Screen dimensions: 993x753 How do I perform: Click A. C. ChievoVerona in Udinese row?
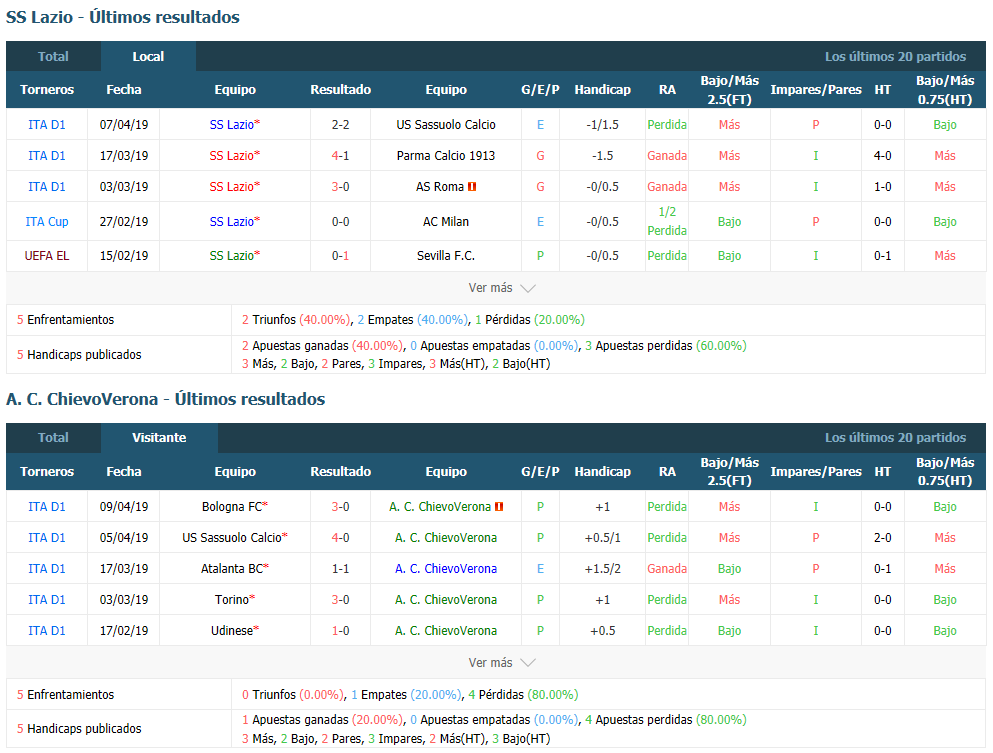click(446, 631)
